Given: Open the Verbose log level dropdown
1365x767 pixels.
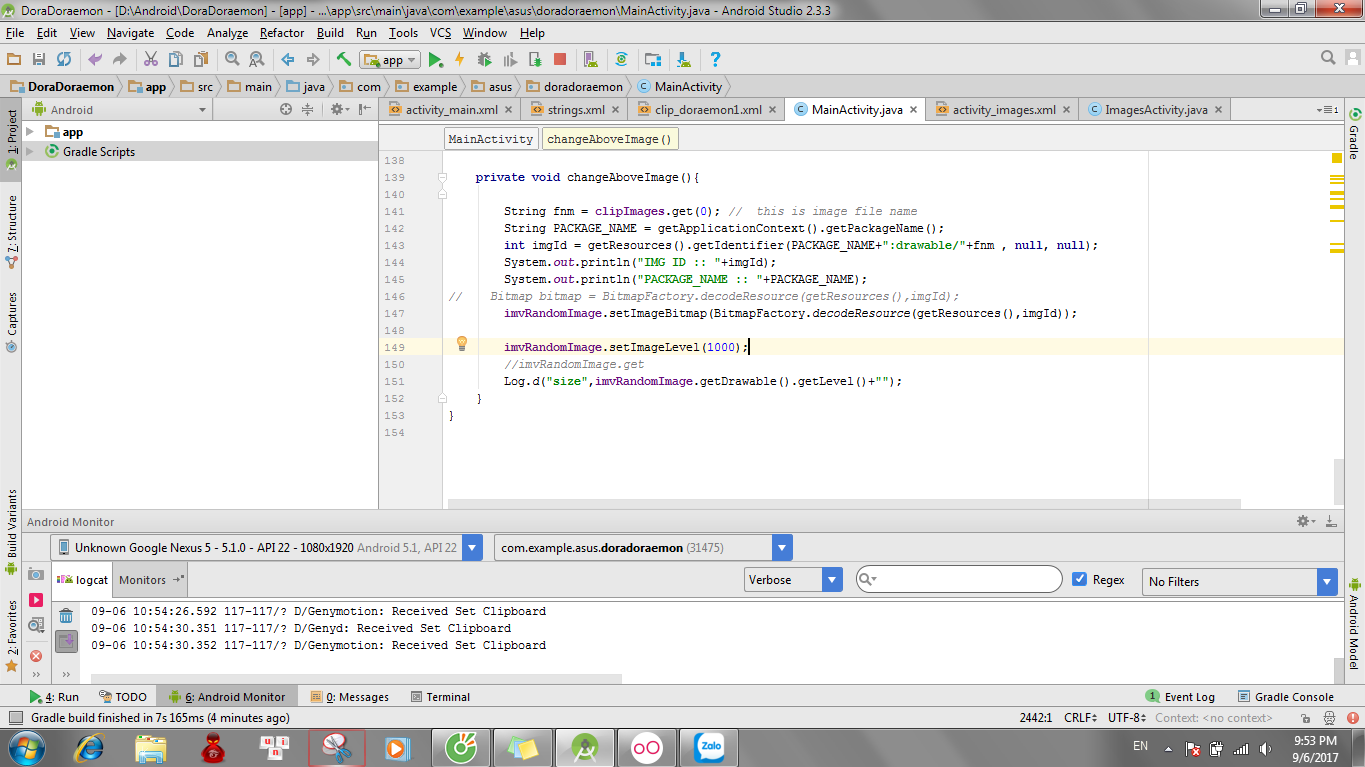Looking at the screenshot, I should pos(793,580).
